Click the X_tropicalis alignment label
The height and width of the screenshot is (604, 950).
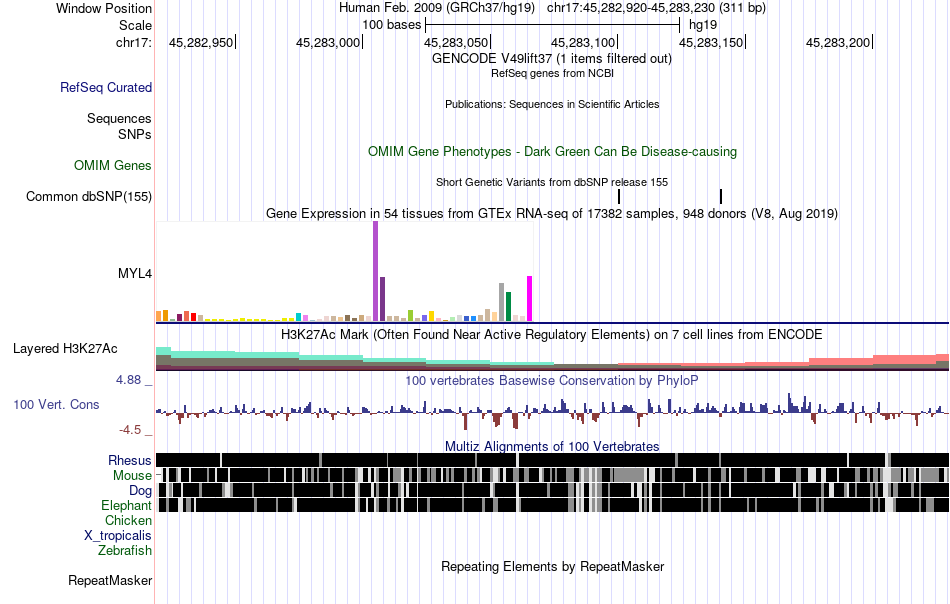coord(118,536)
